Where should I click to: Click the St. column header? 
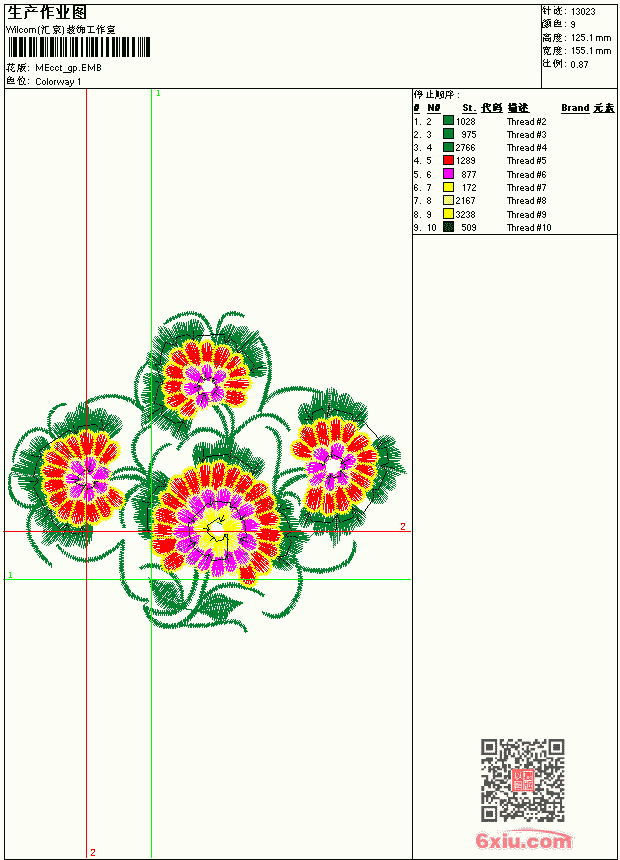coord(469,108)
